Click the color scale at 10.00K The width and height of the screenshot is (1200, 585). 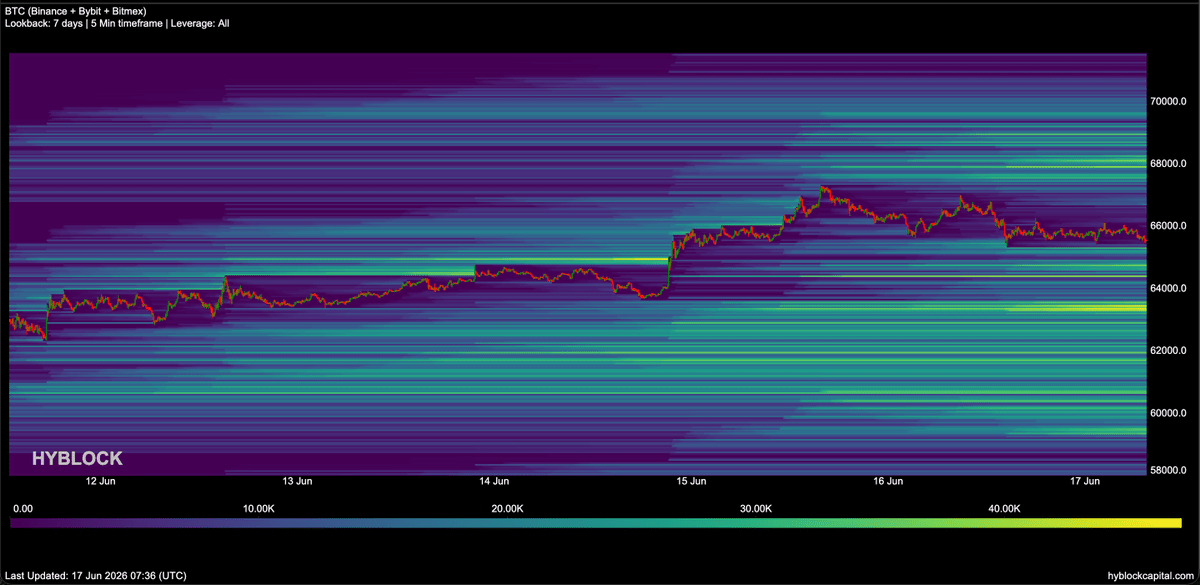click(258, 522)
